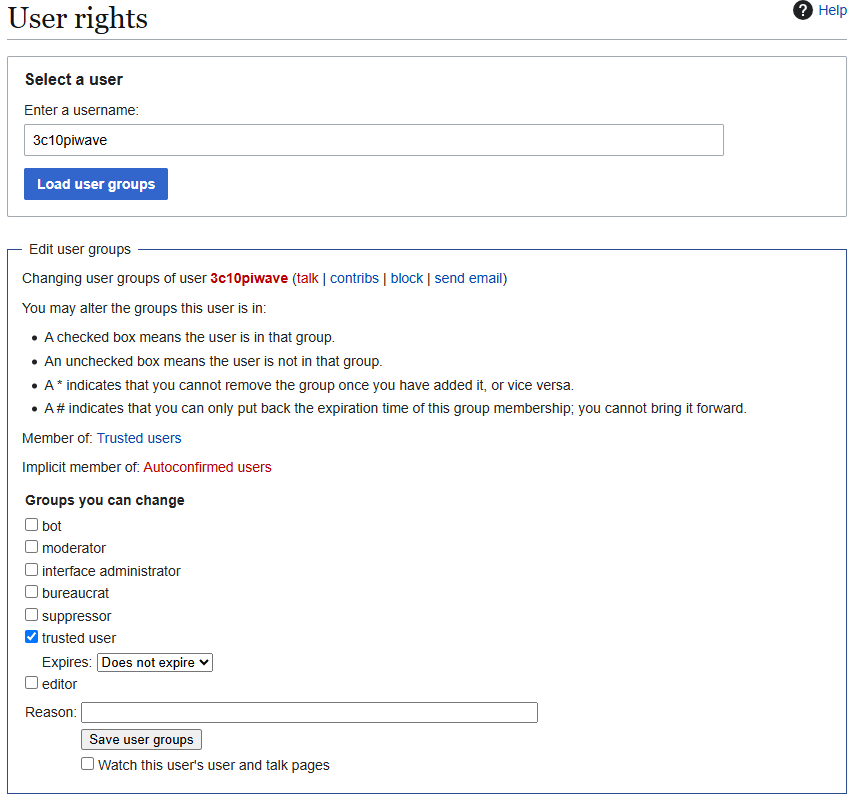
Task: Click the Help question mark icon
Action: [x=802, y=10]
